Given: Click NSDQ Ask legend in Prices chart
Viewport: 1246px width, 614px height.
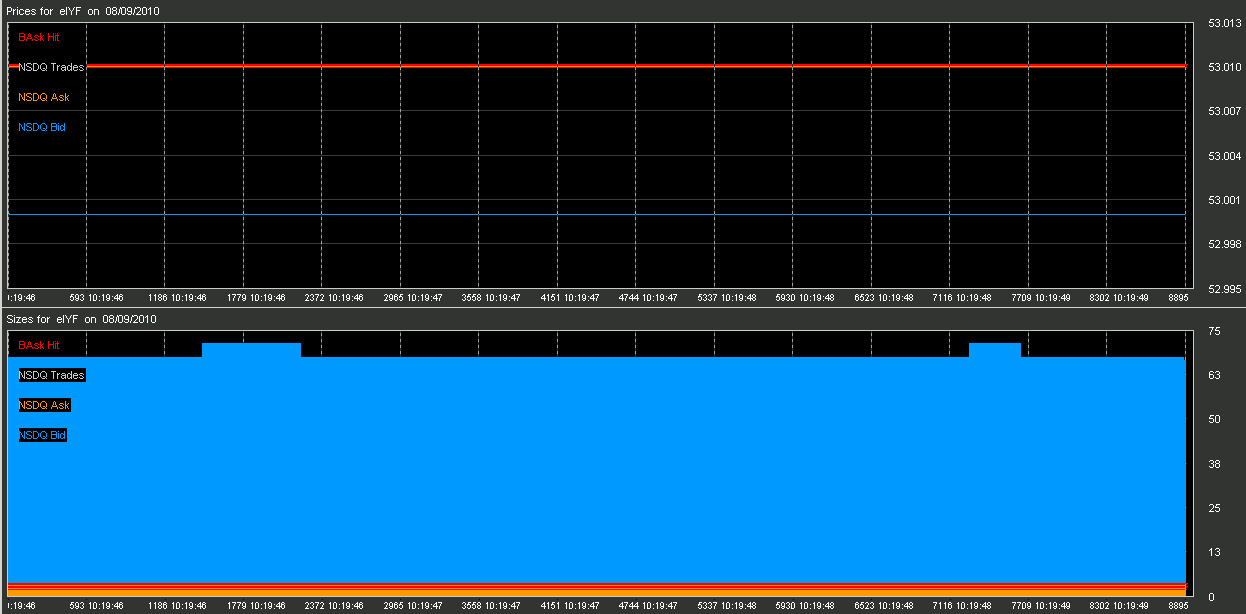Looking at the screenshot, I should click(x=44, y=97).
